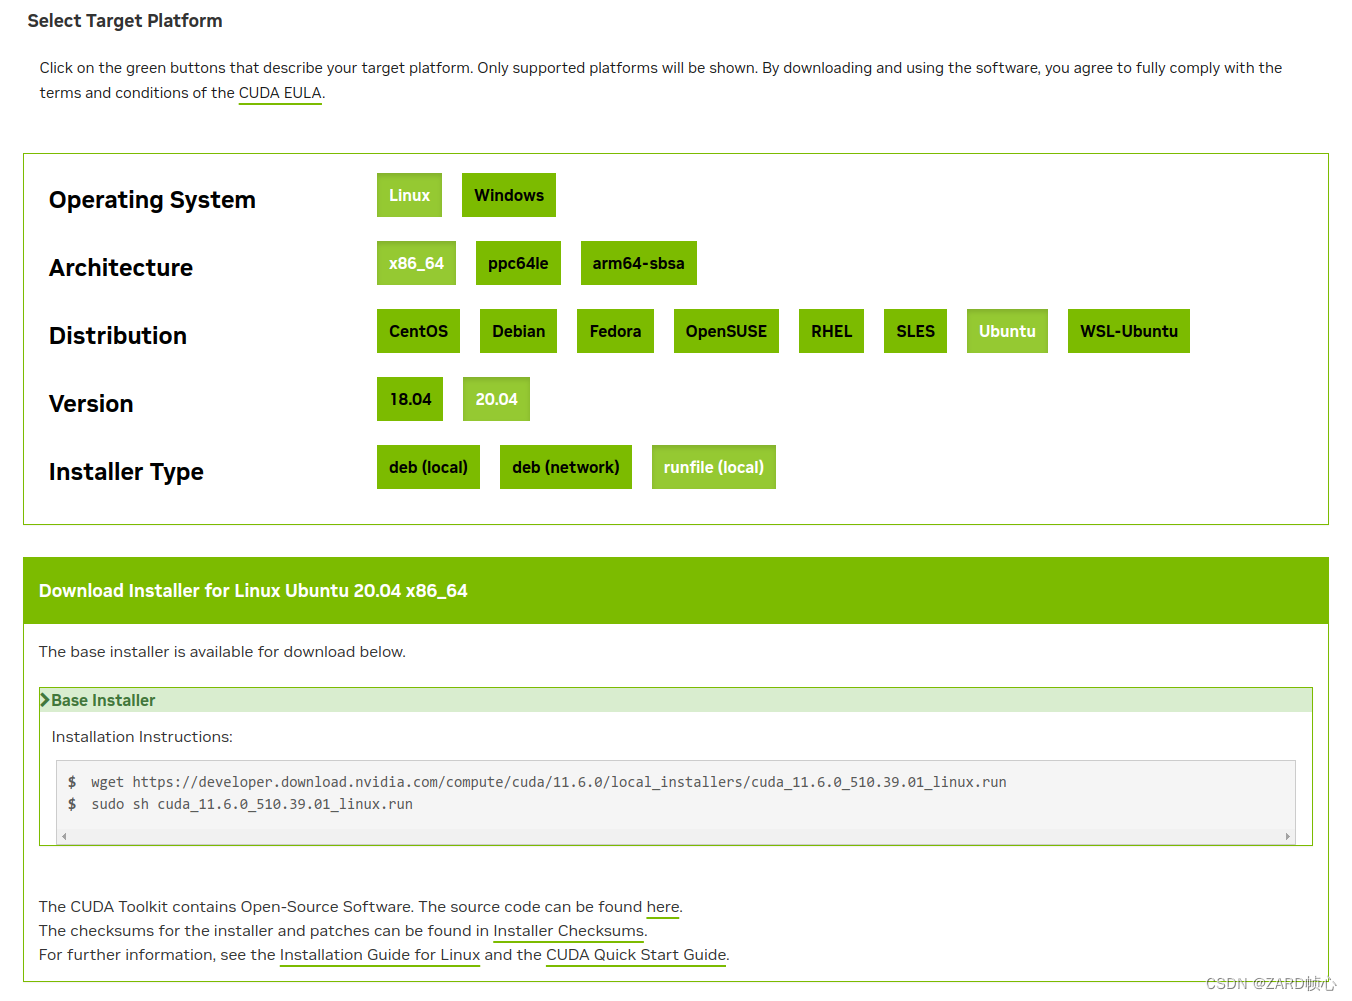Choose deb (network) installer type
Screen dimensions: 1352x1001
[566, 467]
